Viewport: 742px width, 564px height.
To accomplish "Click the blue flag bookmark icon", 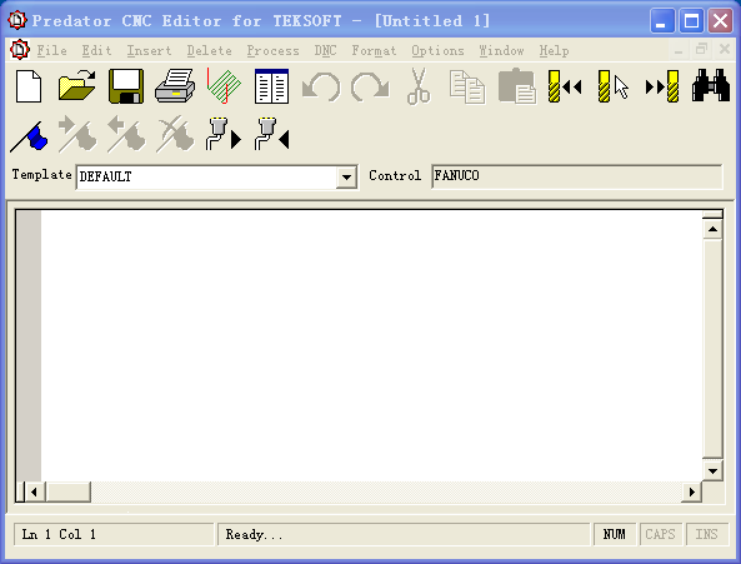I will coord(29,135).
